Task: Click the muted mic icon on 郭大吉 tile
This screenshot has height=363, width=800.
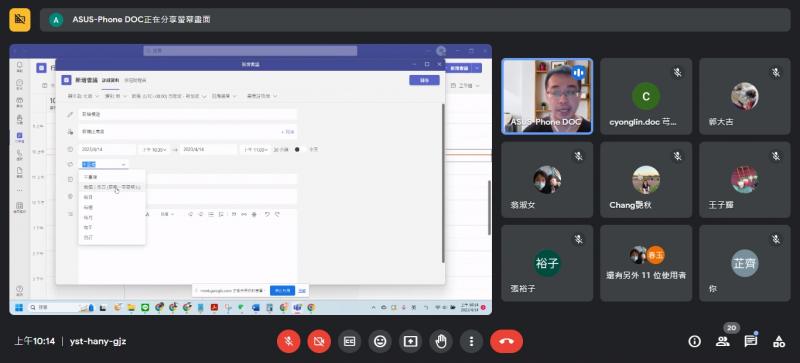Action: pos(776,72)
